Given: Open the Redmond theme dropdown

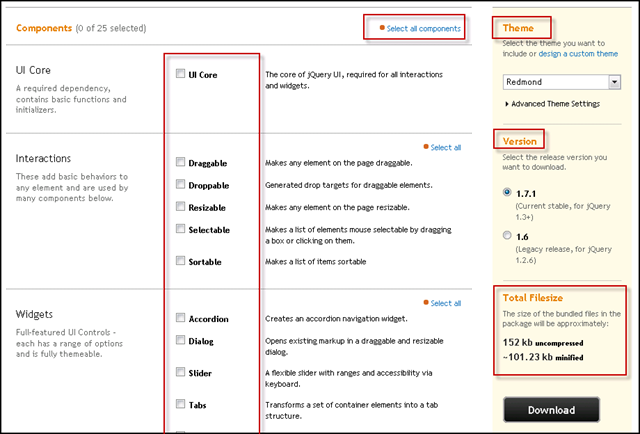Looking at the screenshot, I should coord(561,81).
